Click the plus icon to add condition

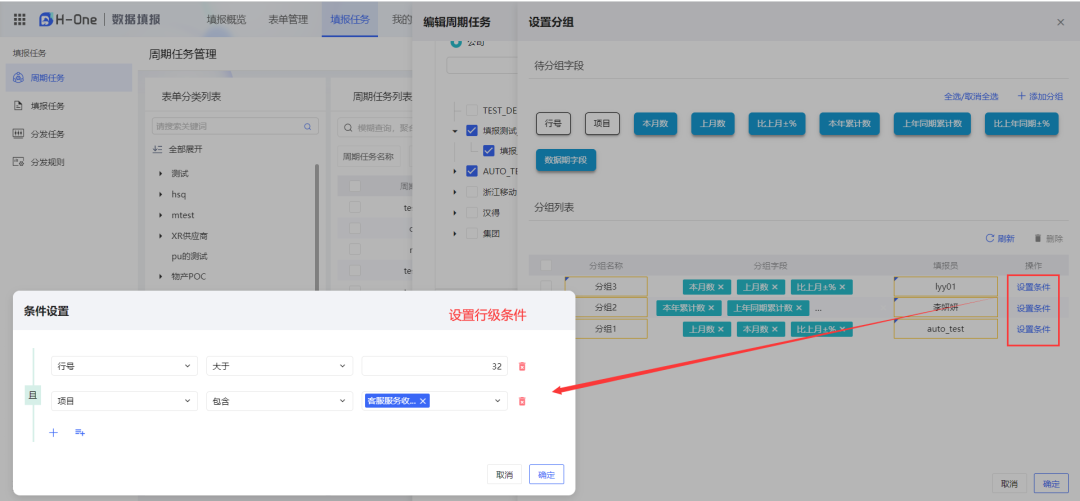pyautogui.click(x=54, y=432)
